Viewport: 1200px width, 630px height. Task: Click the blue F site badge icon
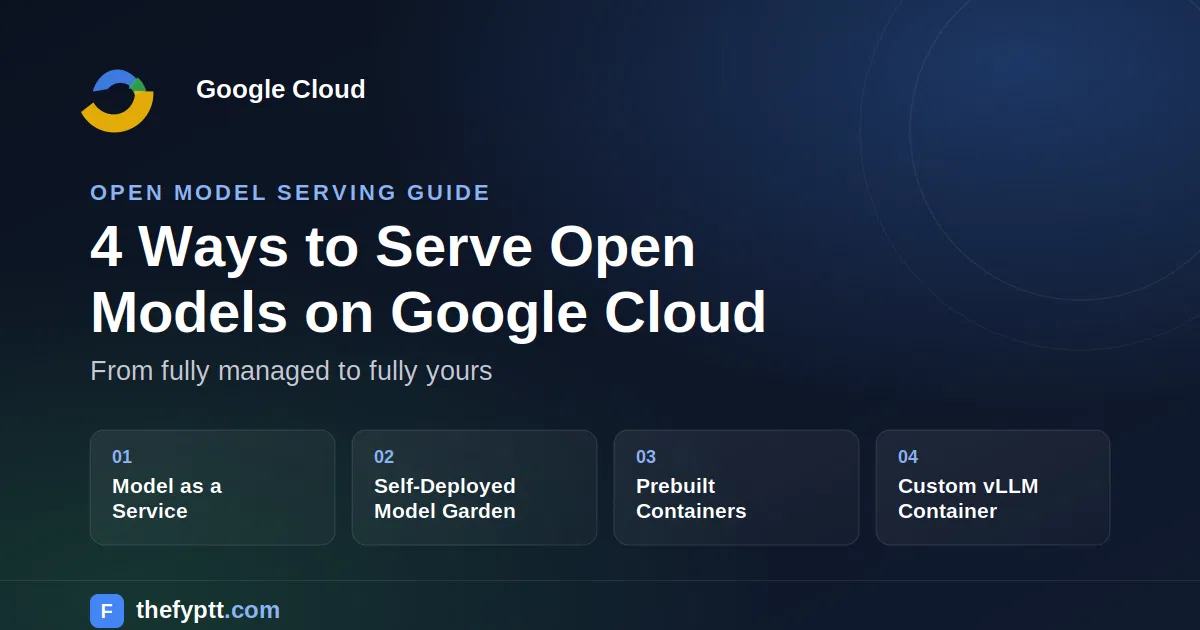click(107, 611)
